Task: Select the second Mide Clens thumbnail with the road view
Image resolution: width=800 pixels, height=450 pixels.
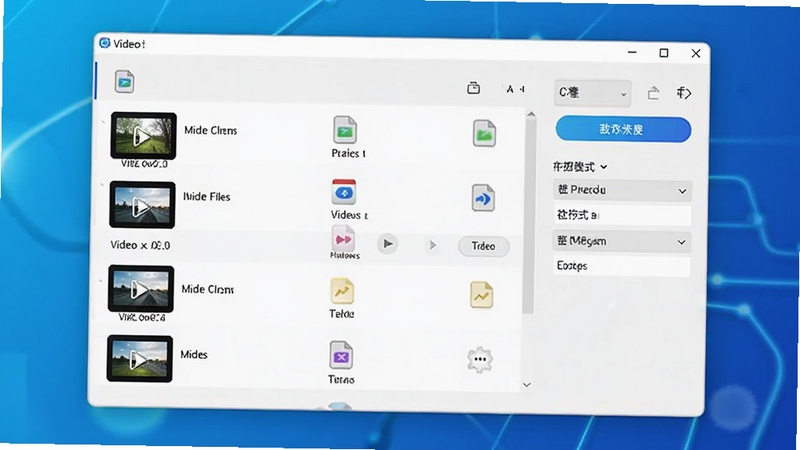Action: (x=141, y=289)
